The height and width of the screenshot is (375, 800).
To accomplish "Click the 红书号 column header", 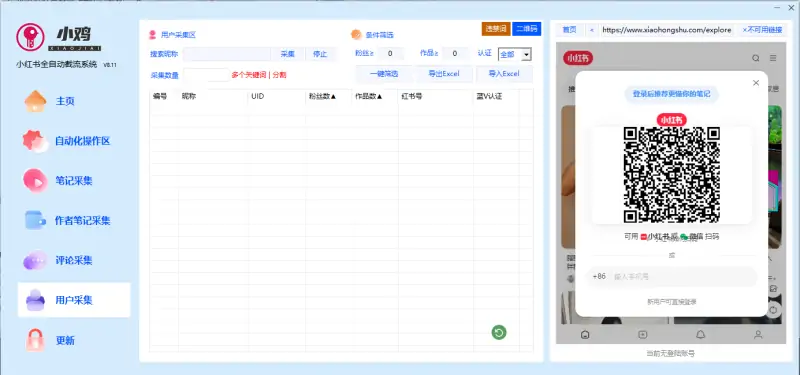I will pyautogui.click(x=412, y=96).
